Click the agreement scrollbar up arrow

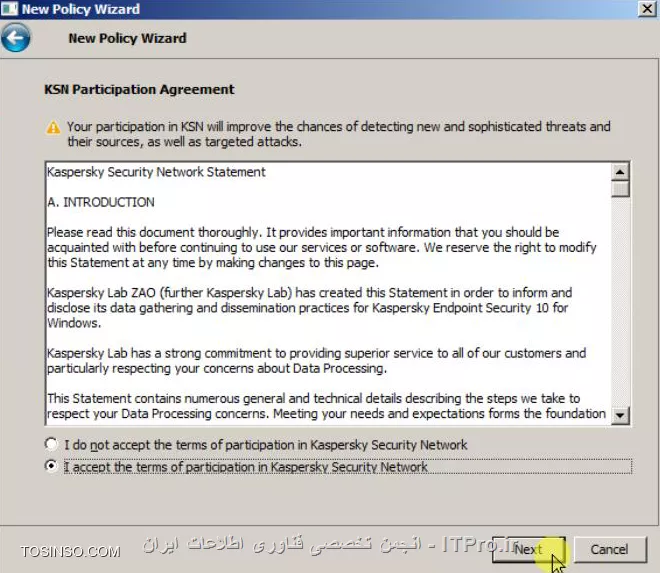[x=620, y=172]
